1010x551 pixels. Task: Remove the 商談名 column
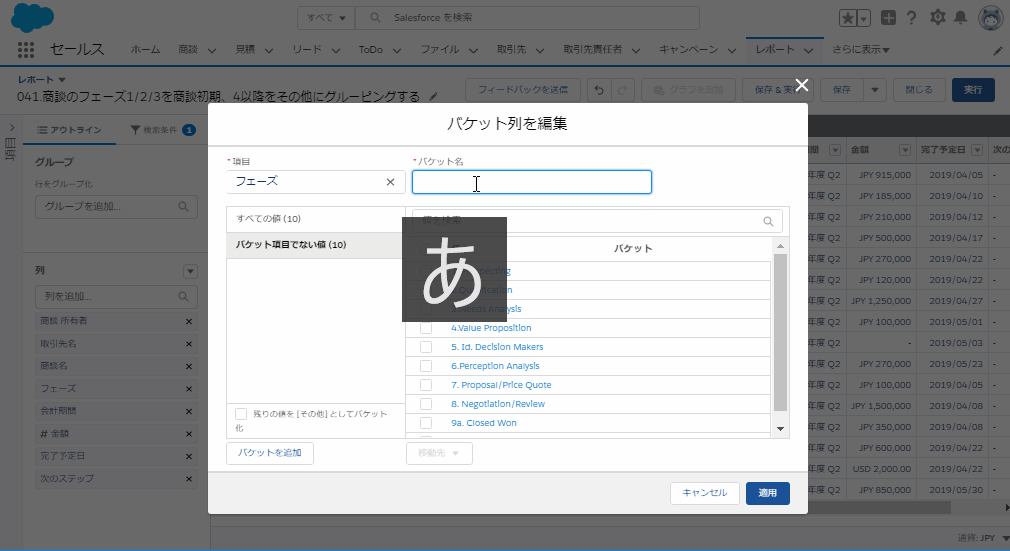pyautogui.click(x=189, y=367)
